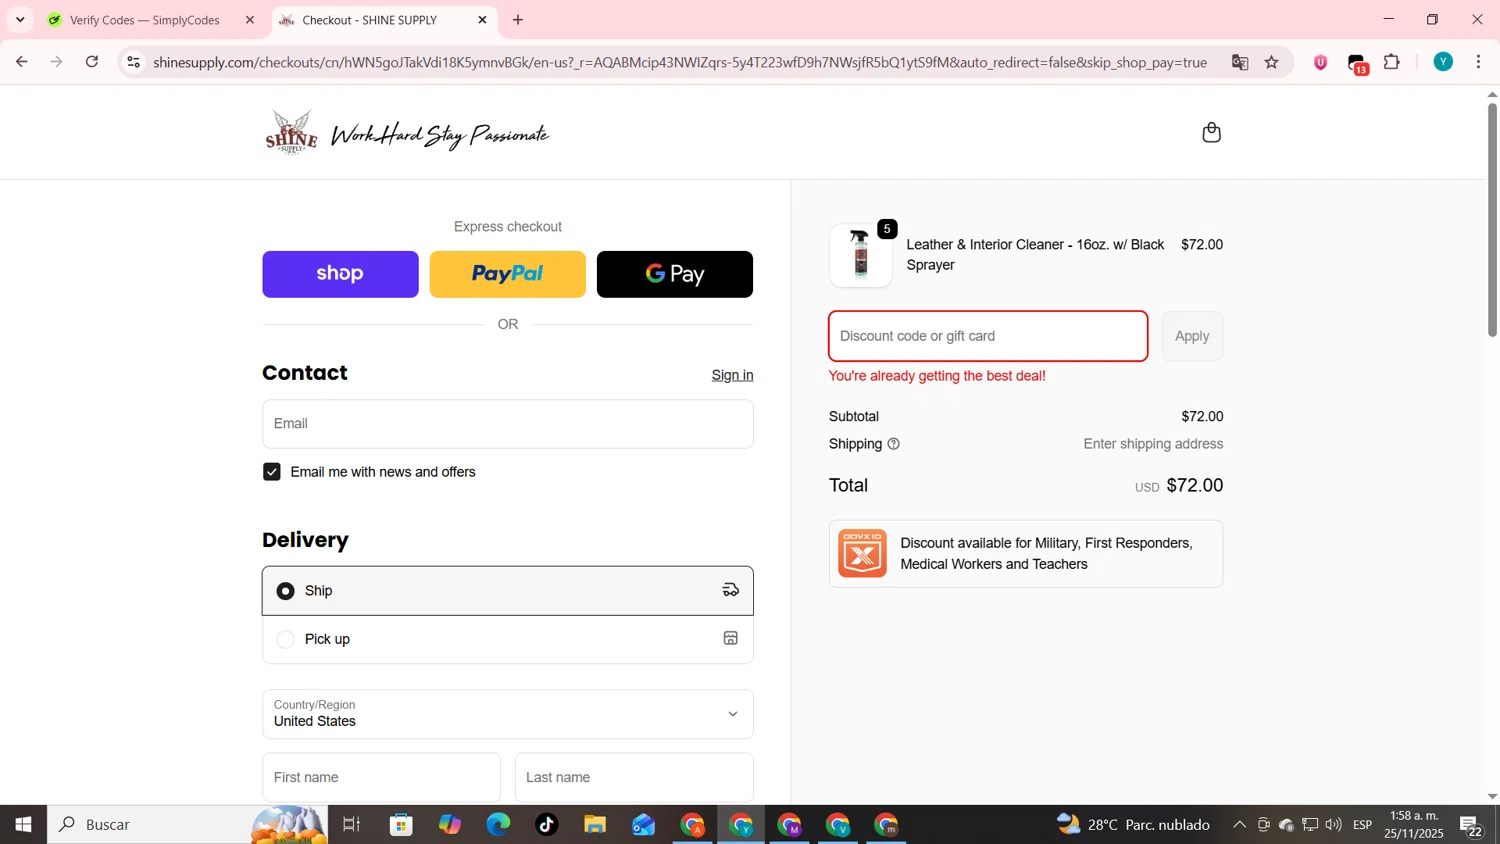This screenshot has height=844, width=1500.
Task: Uncheck Email me with news and offers
Action: point(272,472)
